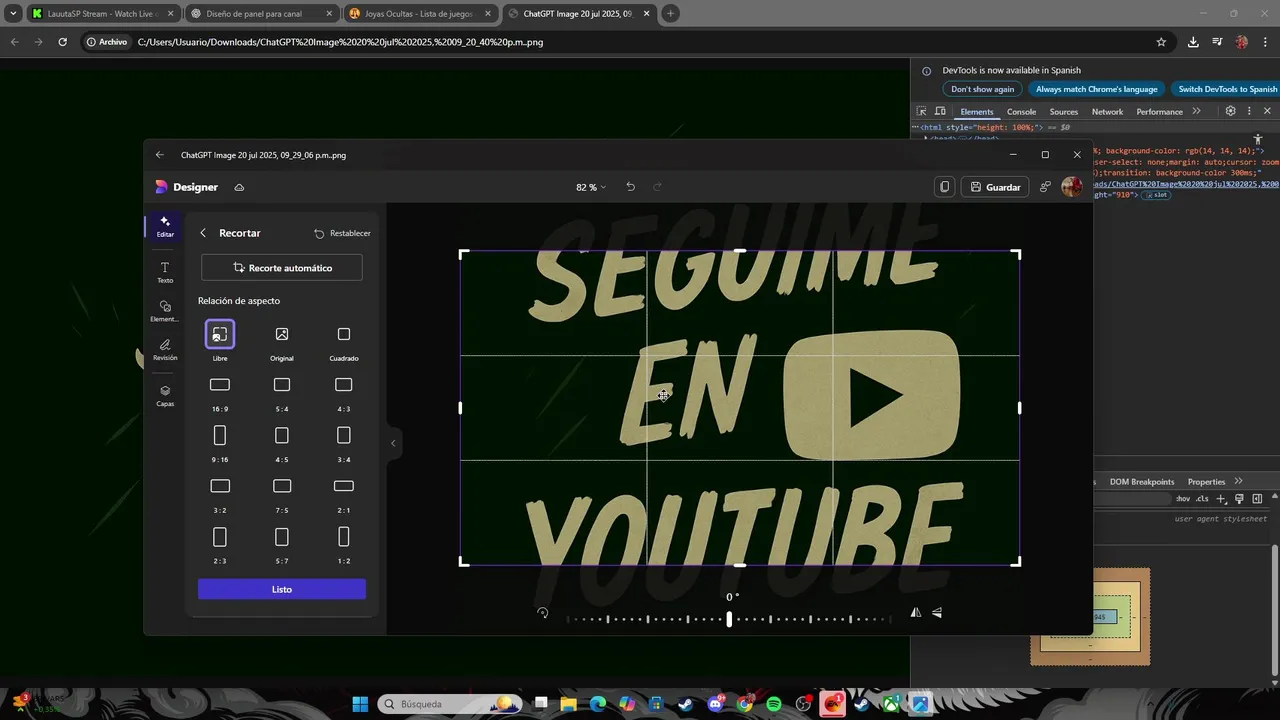Open the Revisión tool in the sidebar
Image resolution: width=1280 pixels, height=720 pixels.
coord(165,349)
